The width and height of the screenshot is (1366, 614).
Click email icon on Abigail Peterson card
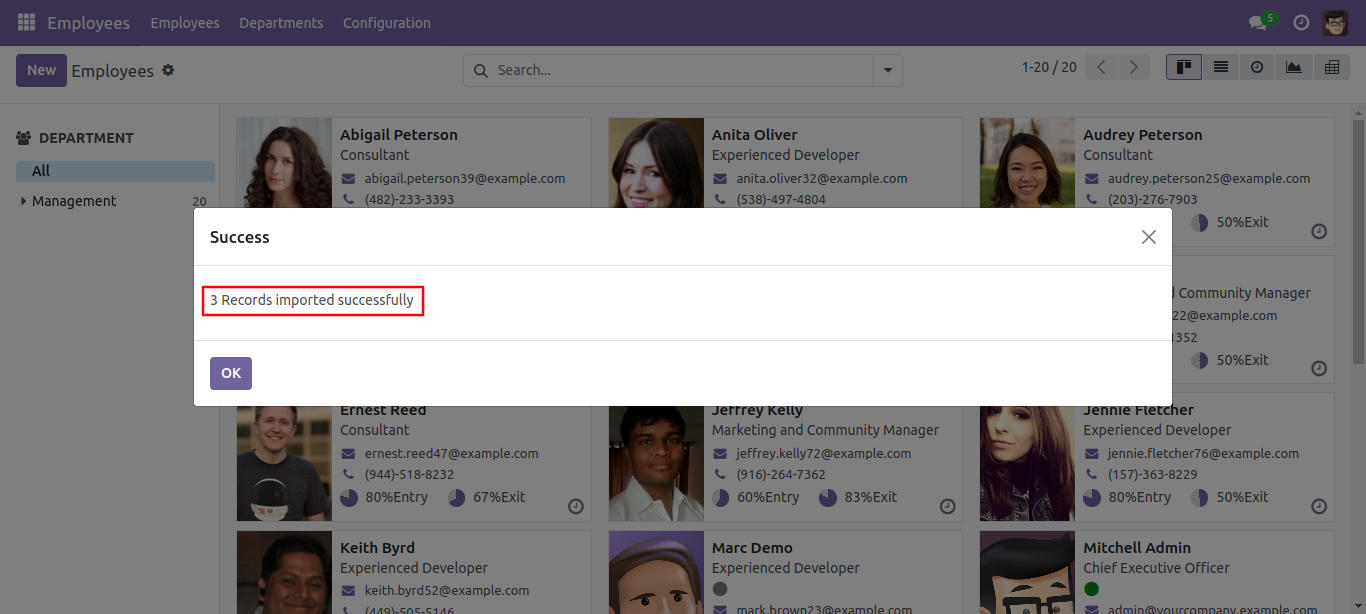[x=348, y=178]
